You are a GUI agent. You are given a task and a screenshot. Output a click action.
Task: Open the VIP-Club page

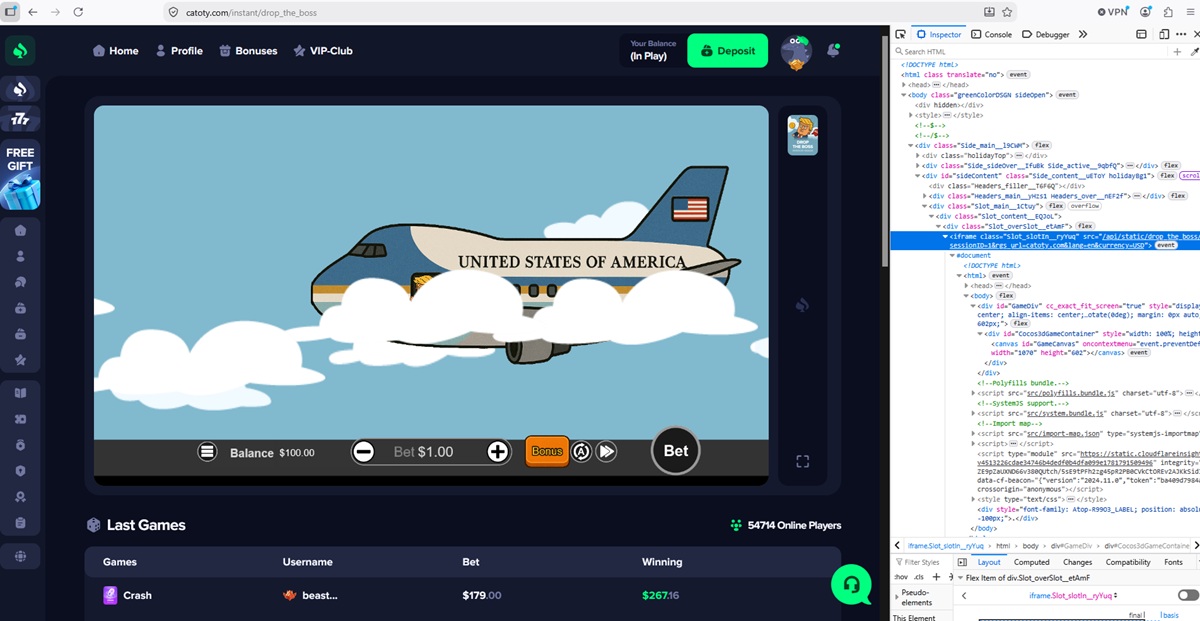323,51
